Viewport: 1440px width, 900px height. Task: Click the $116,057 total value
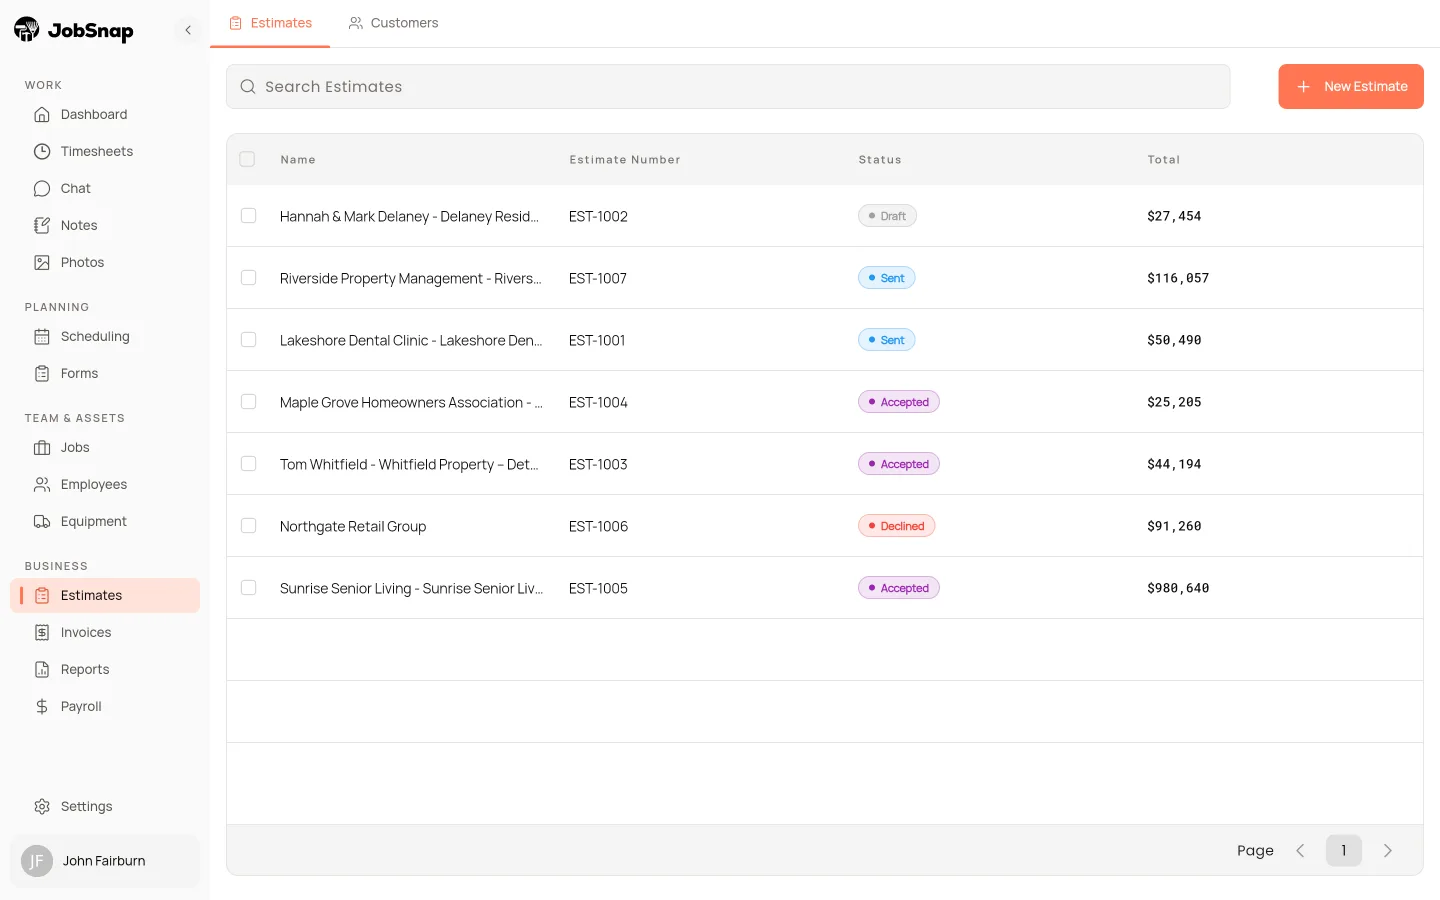1178,278
